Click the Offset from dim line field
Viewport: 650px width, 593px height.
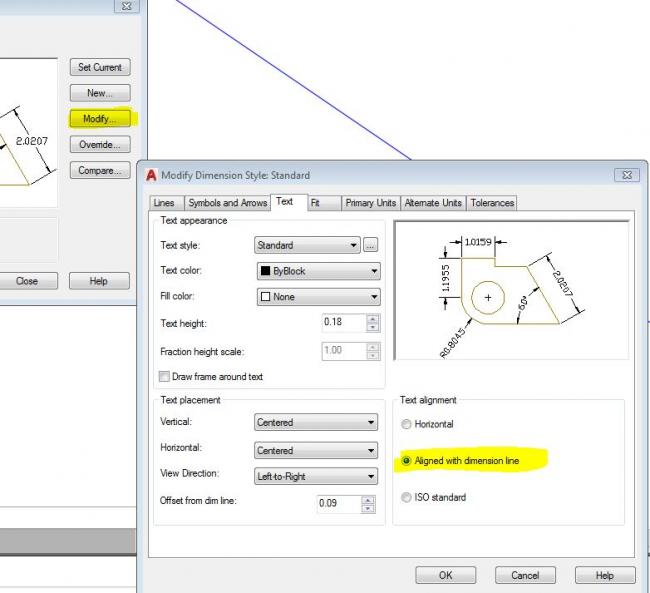click(339, 504)
